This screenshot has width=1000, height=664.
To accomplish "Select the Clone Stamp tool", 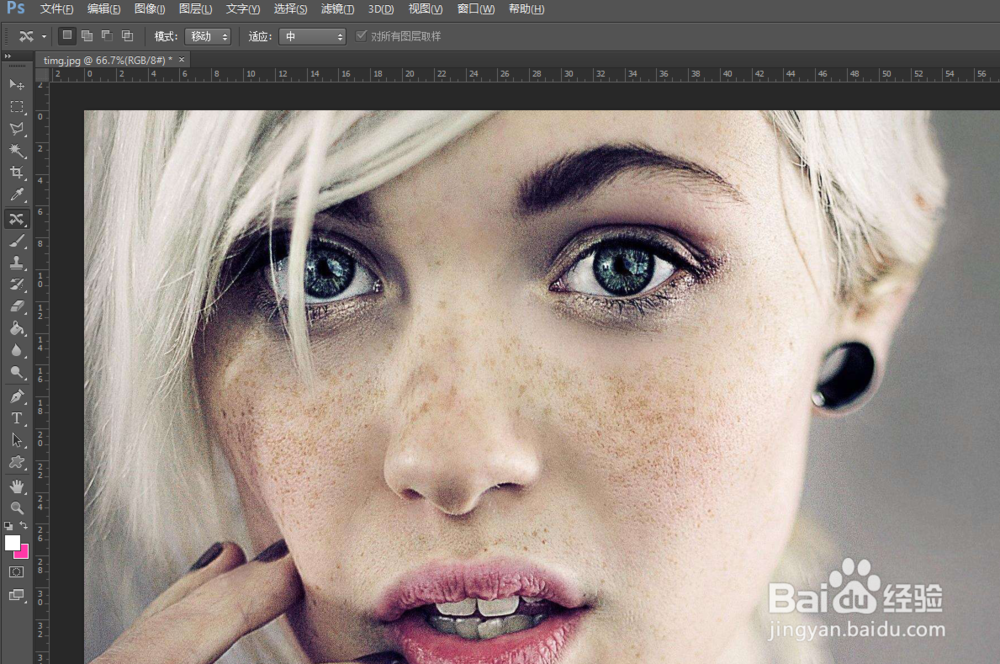I will [17, 263].
